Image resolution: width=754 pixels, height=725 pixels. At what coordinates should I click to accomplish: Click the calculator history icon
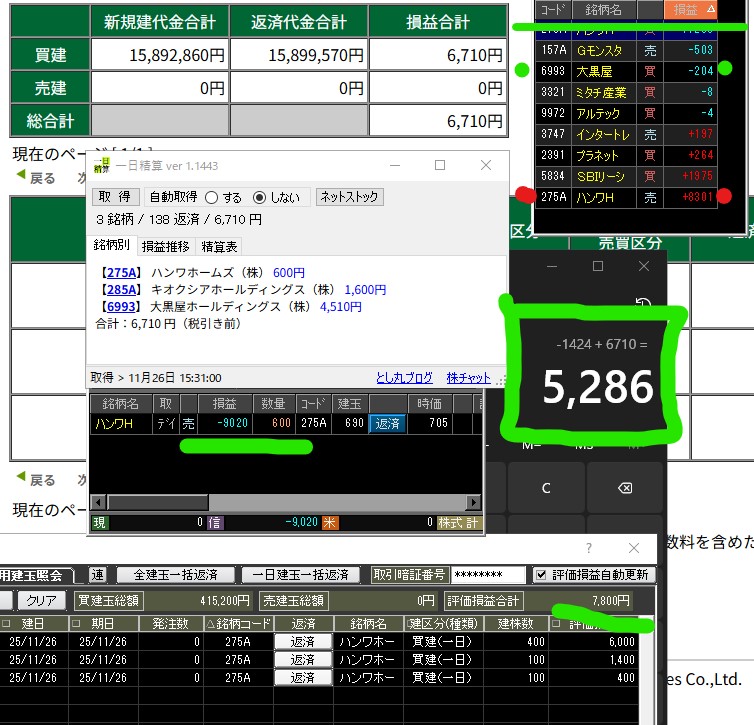click(x=645, y=305)
